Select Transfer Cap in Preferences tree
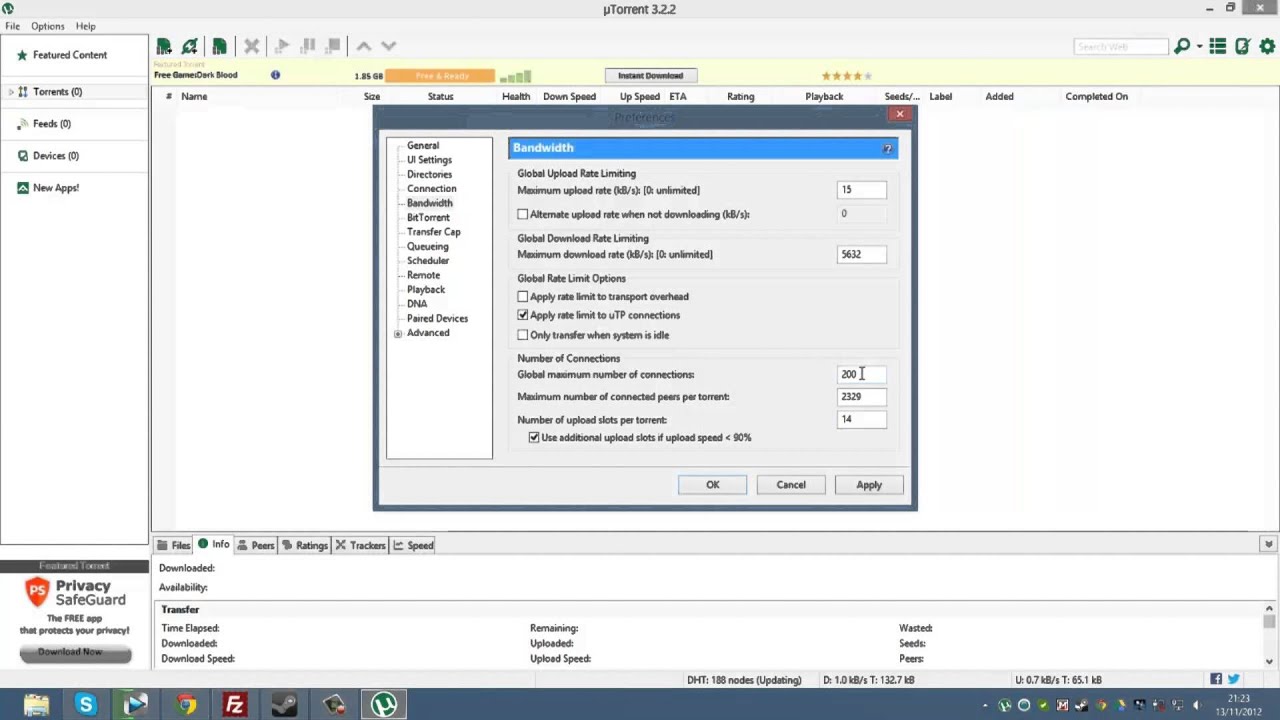Screen dimensions: 1280x720 click(433, 232)
